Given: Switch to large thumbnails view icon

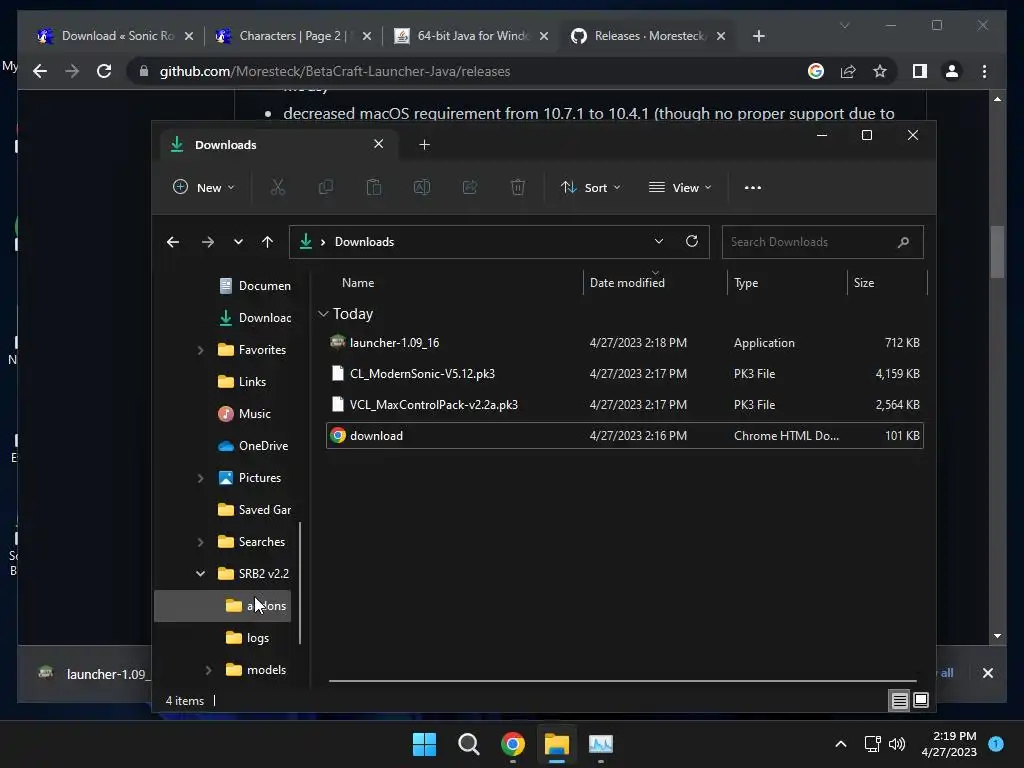Looking at the screenshot, I should coord(921,701).
